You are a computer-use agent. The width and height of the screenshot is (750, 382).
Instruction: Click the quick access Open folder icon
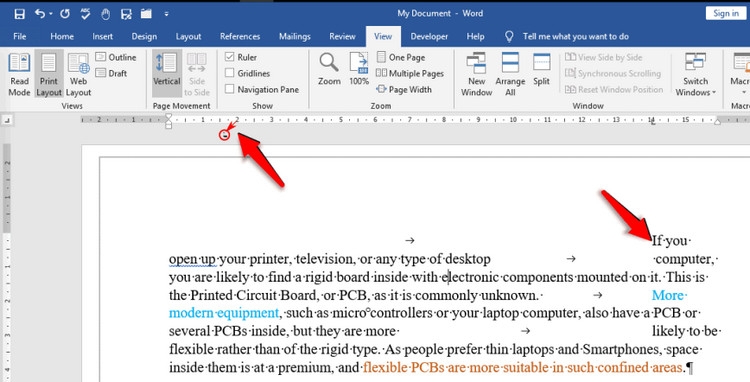tap(146, 14)
